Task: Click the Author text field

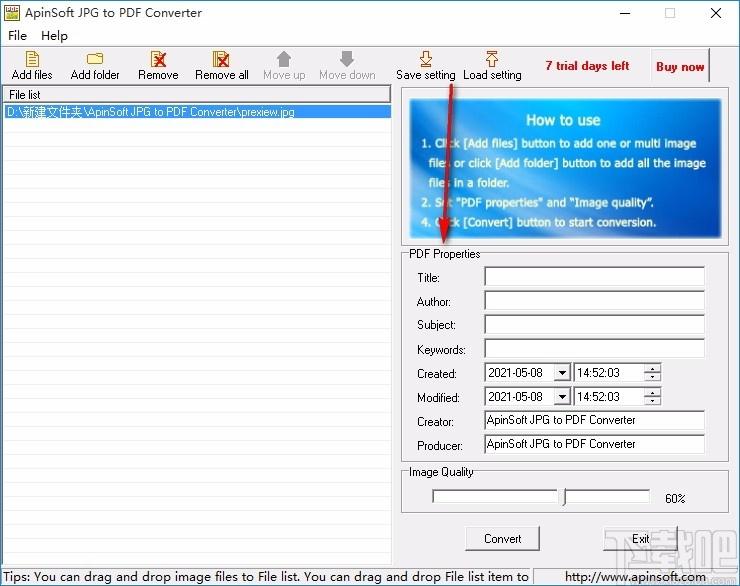Action: coord(594,301)
